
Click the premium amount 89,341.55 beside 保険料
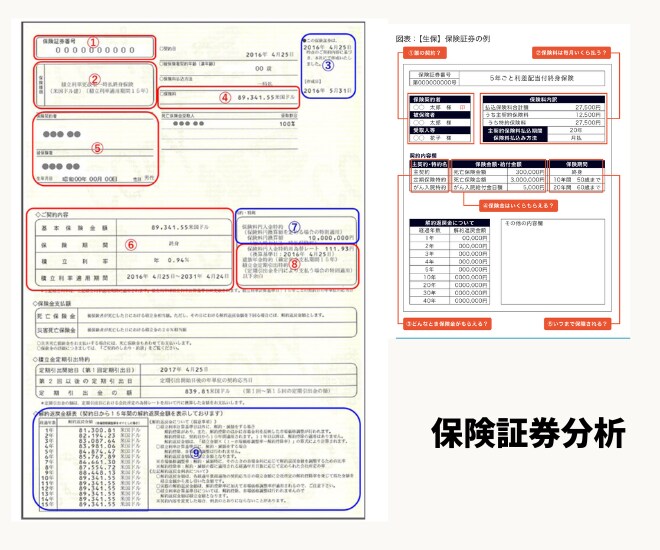point(255,98)
